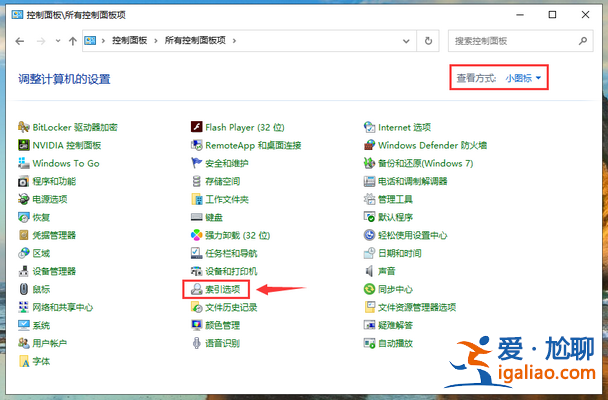Refresh the Control Panel address bar
This screenshot has height=400, width=608.
pyautogui.click(x=429, y=41)
